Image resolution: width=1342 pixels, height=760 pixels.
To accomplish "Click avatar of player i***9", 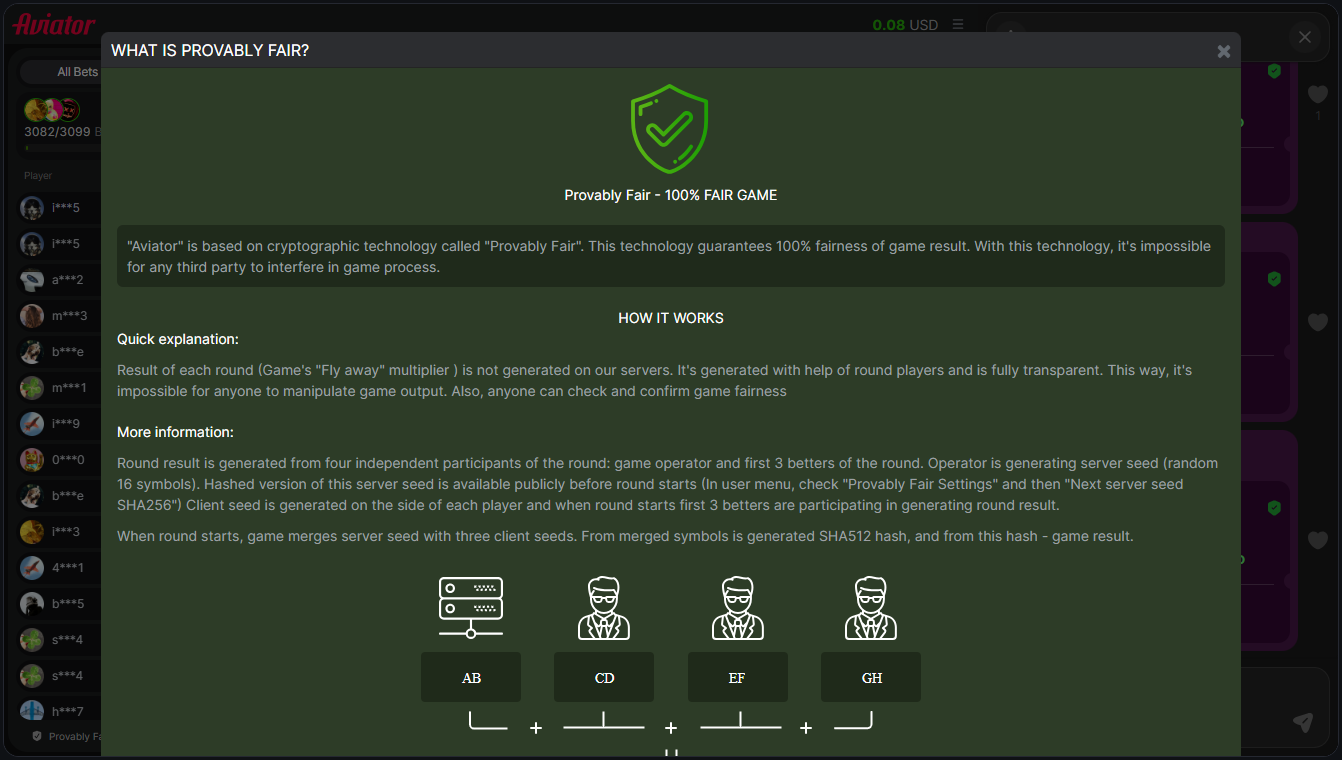I will pyautogui.click(x=32, y=424).
